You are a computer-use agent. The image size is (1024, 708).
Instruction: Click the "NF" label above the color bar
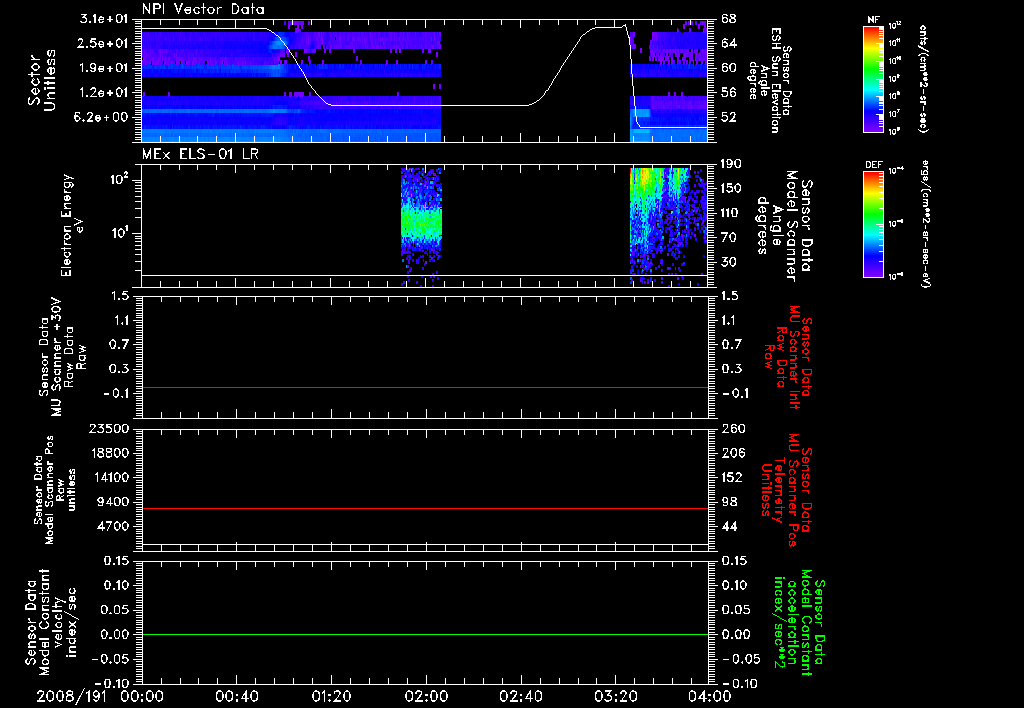(873, 20)
